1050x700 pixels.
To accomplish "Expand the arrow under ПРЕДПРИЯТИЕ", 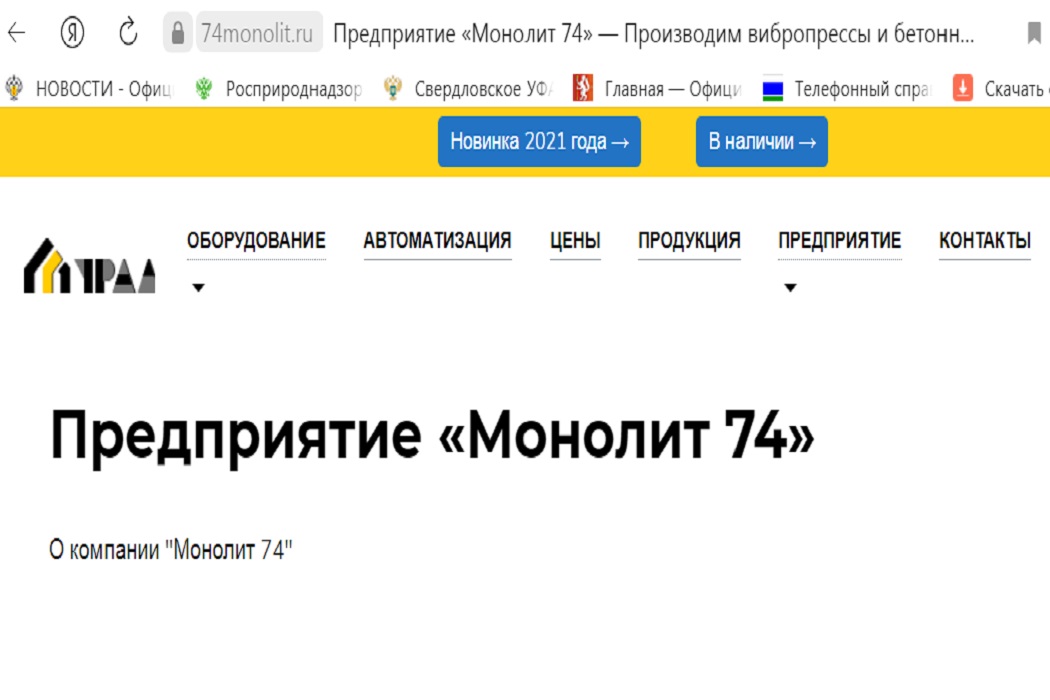I will pyautogui.click(x=789, y=288).
